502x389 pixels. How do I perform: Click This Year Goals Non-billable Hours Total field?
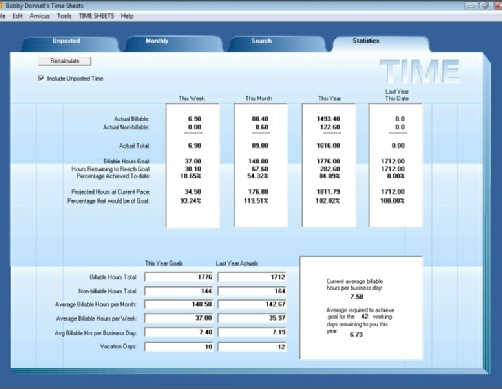pyautogui.click(x=179, y=291)
